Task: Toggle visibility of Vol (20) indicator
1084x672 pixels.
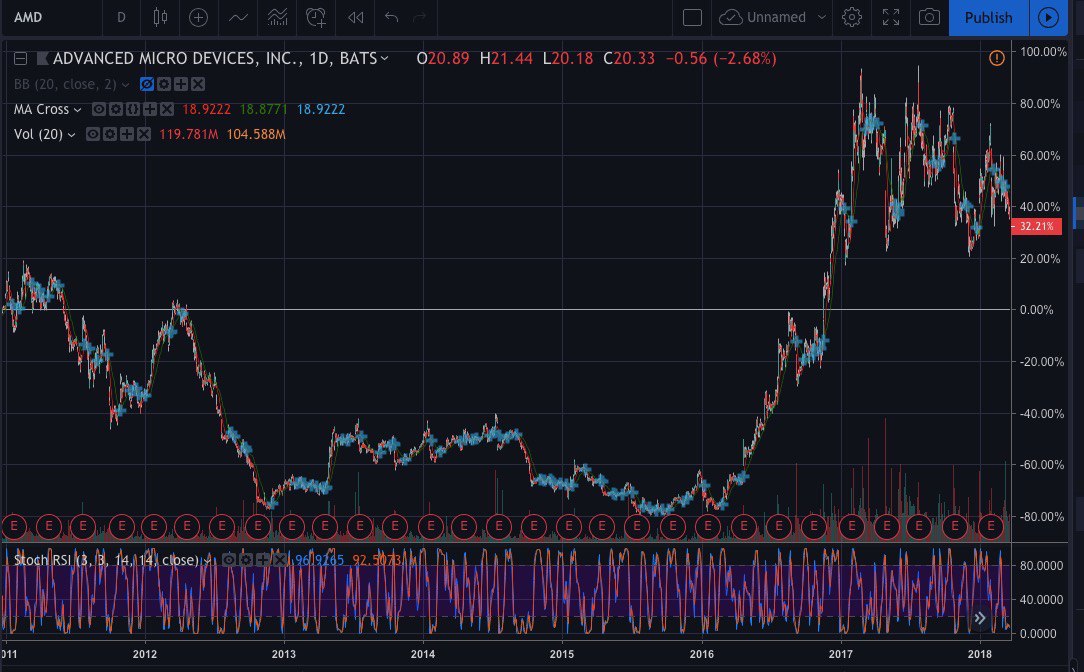Action: coord(92,134)
